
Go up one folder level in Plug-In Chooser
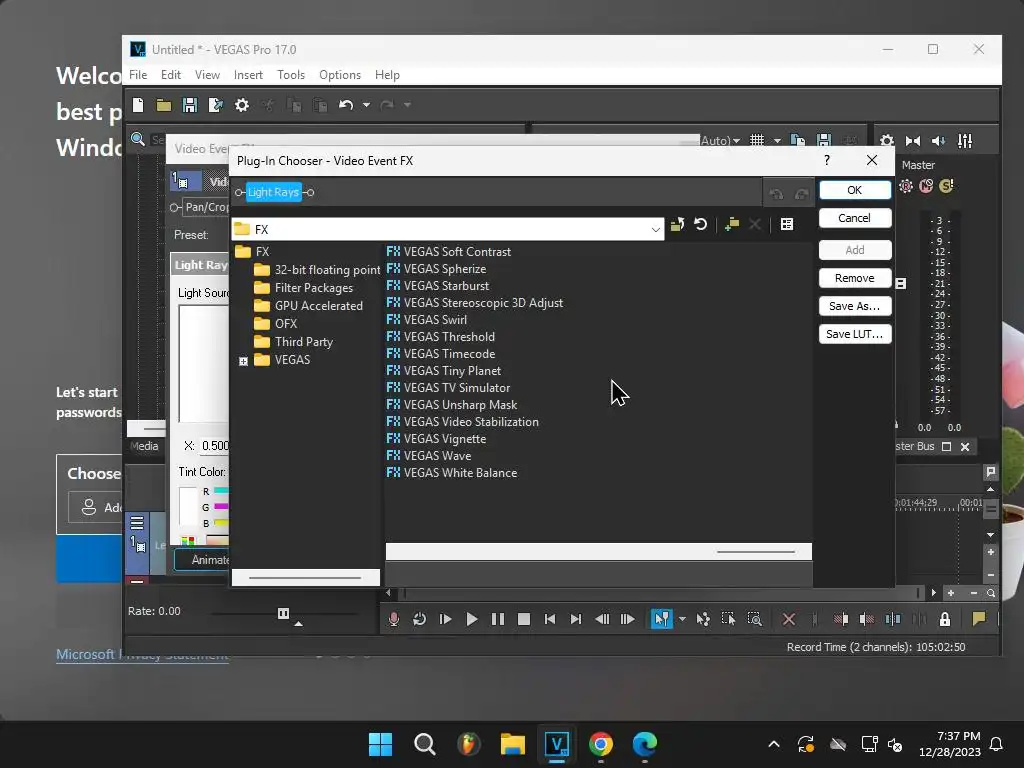(677, 225)
